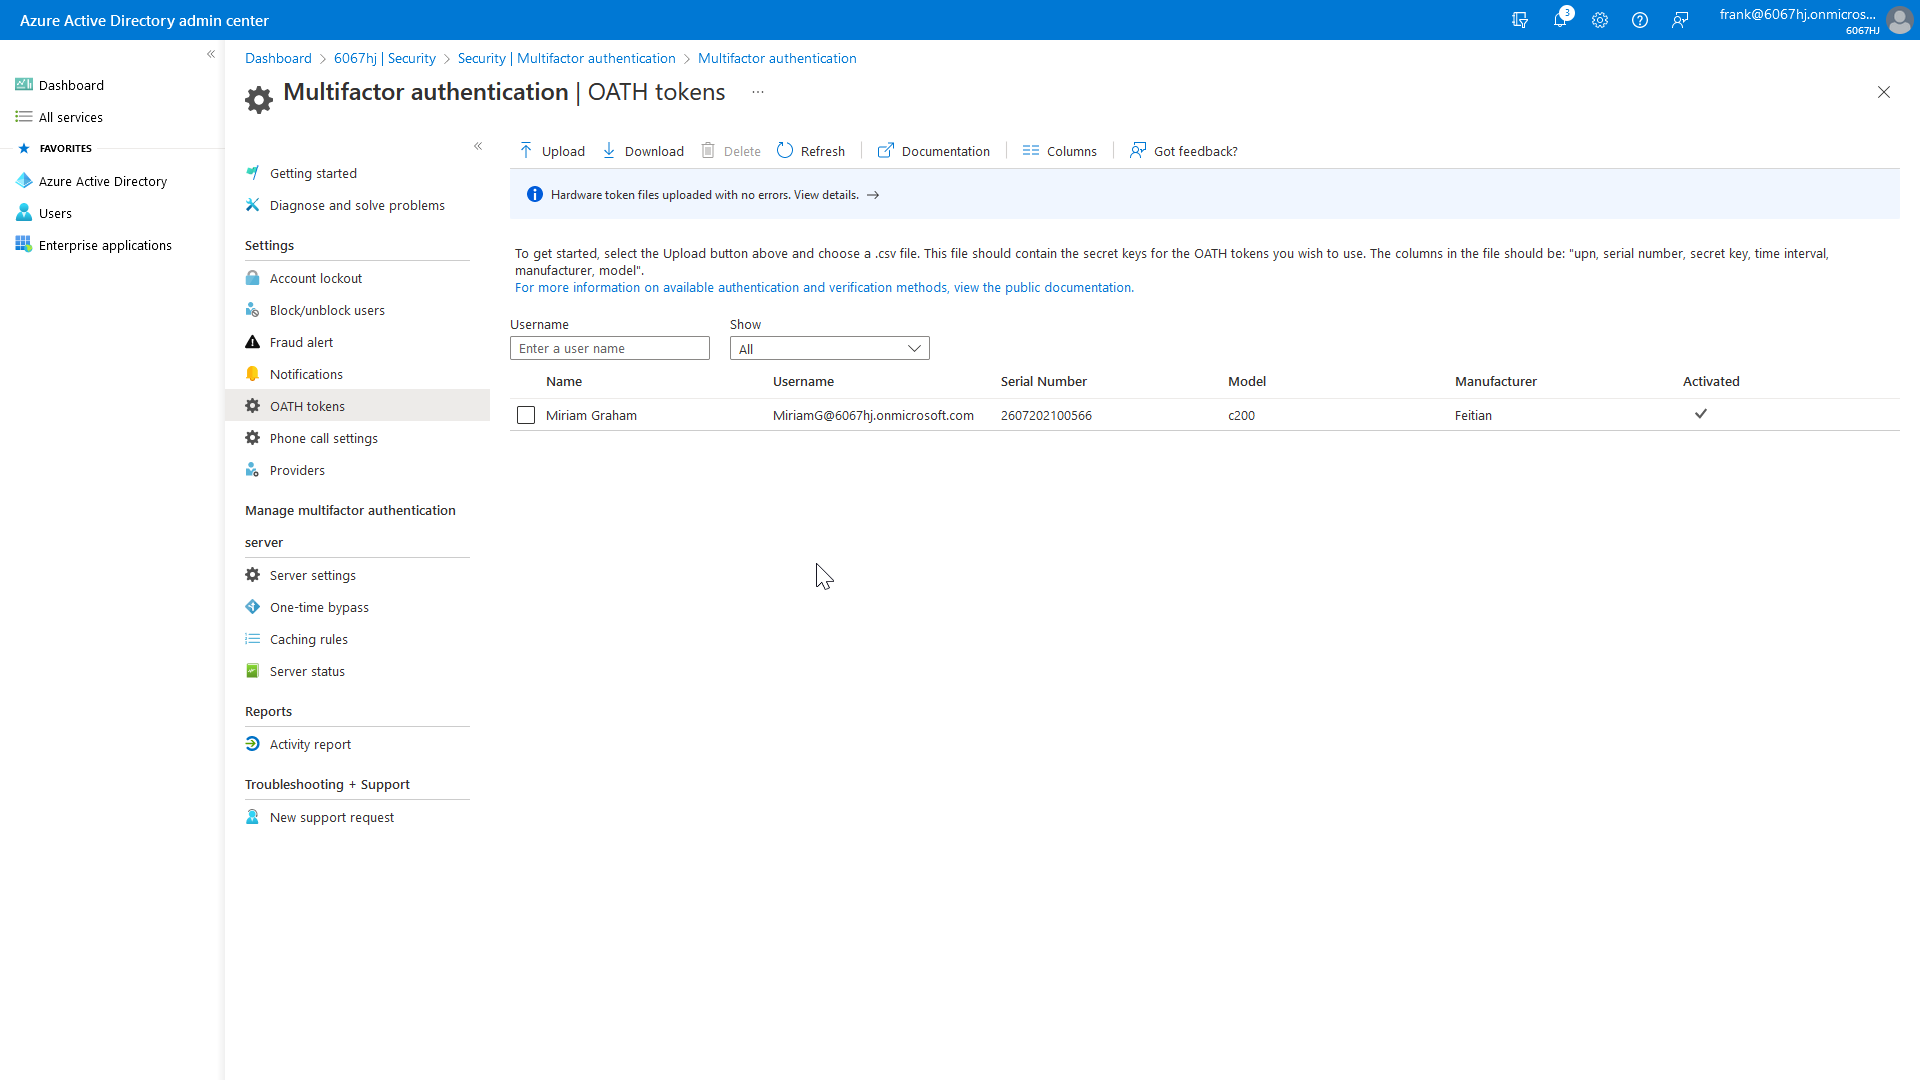
Task: Open the Azure Active Directory sidebar icon
Action: pos(24,180)
